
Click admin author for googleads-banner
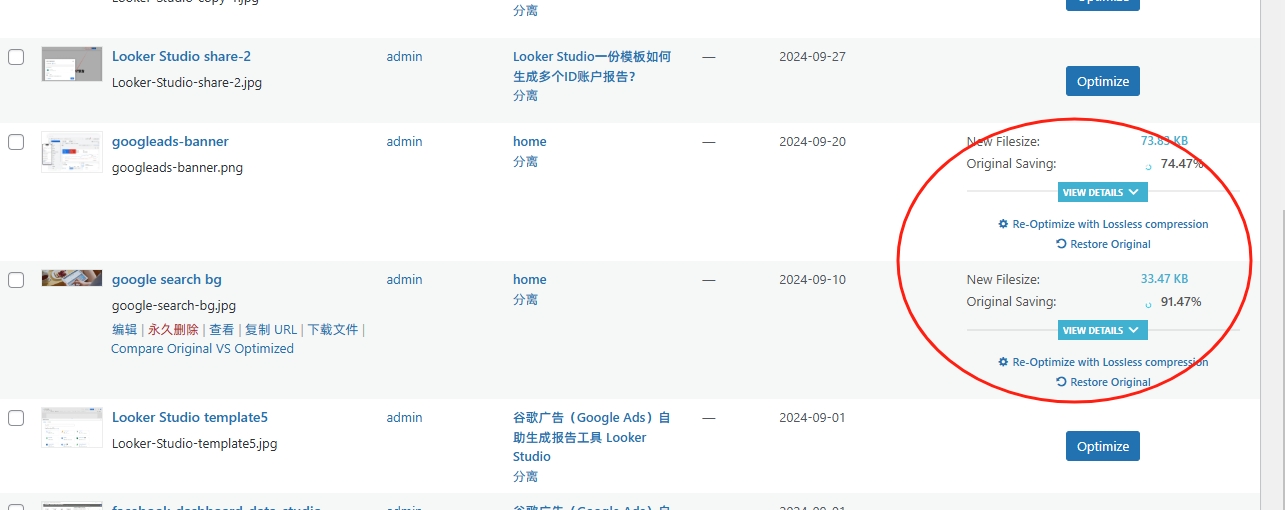[404, 142]
